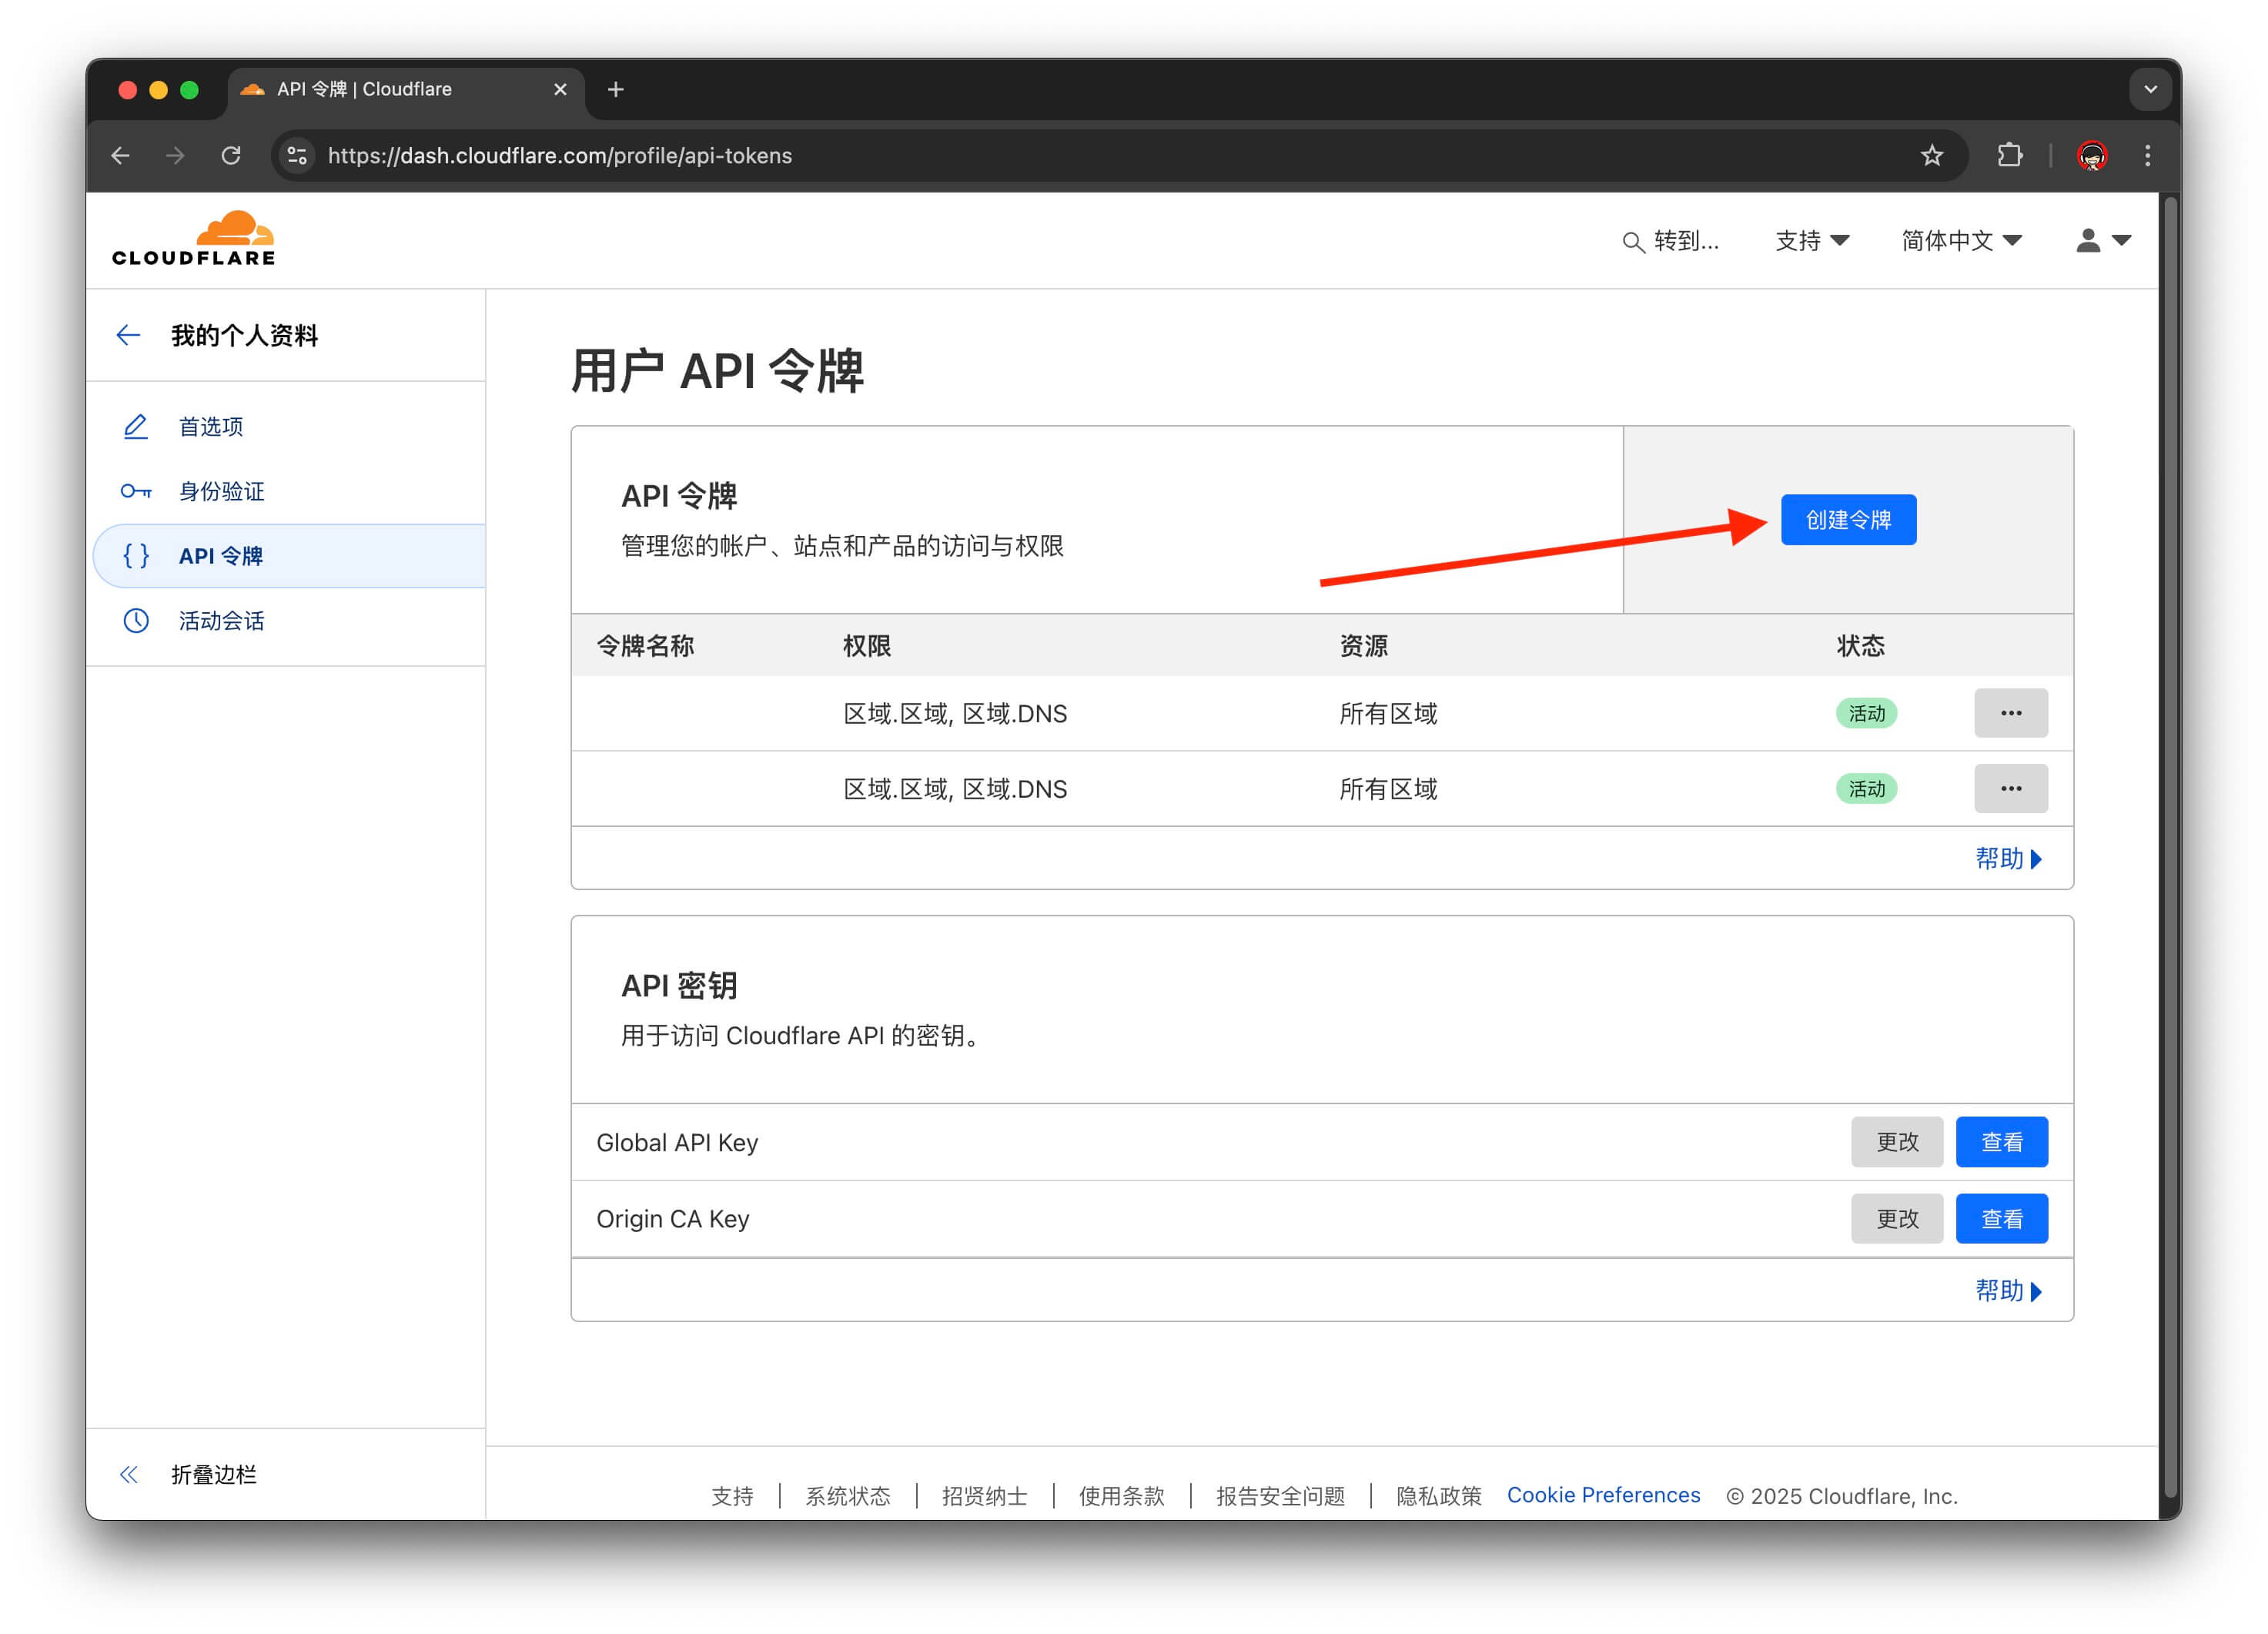The height and width of the screenshot is (1634, 2268).
Task: Click 更改 for Origin CA Key
Action: click(x=1896, y=1219)
